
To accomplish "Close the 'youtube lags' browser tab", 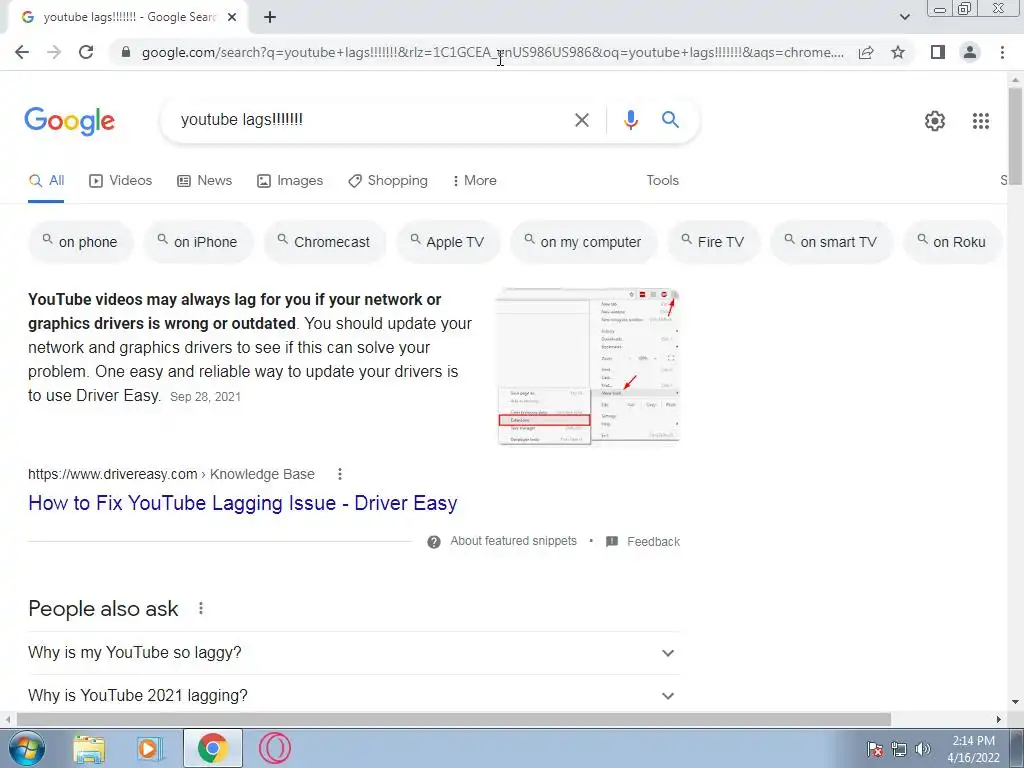I will (232, 17).
